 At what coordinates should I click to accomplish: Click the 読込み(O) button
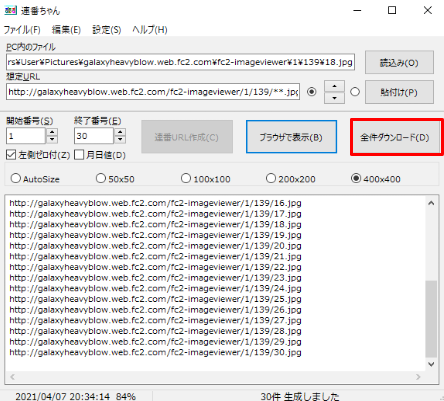(399, 62)
